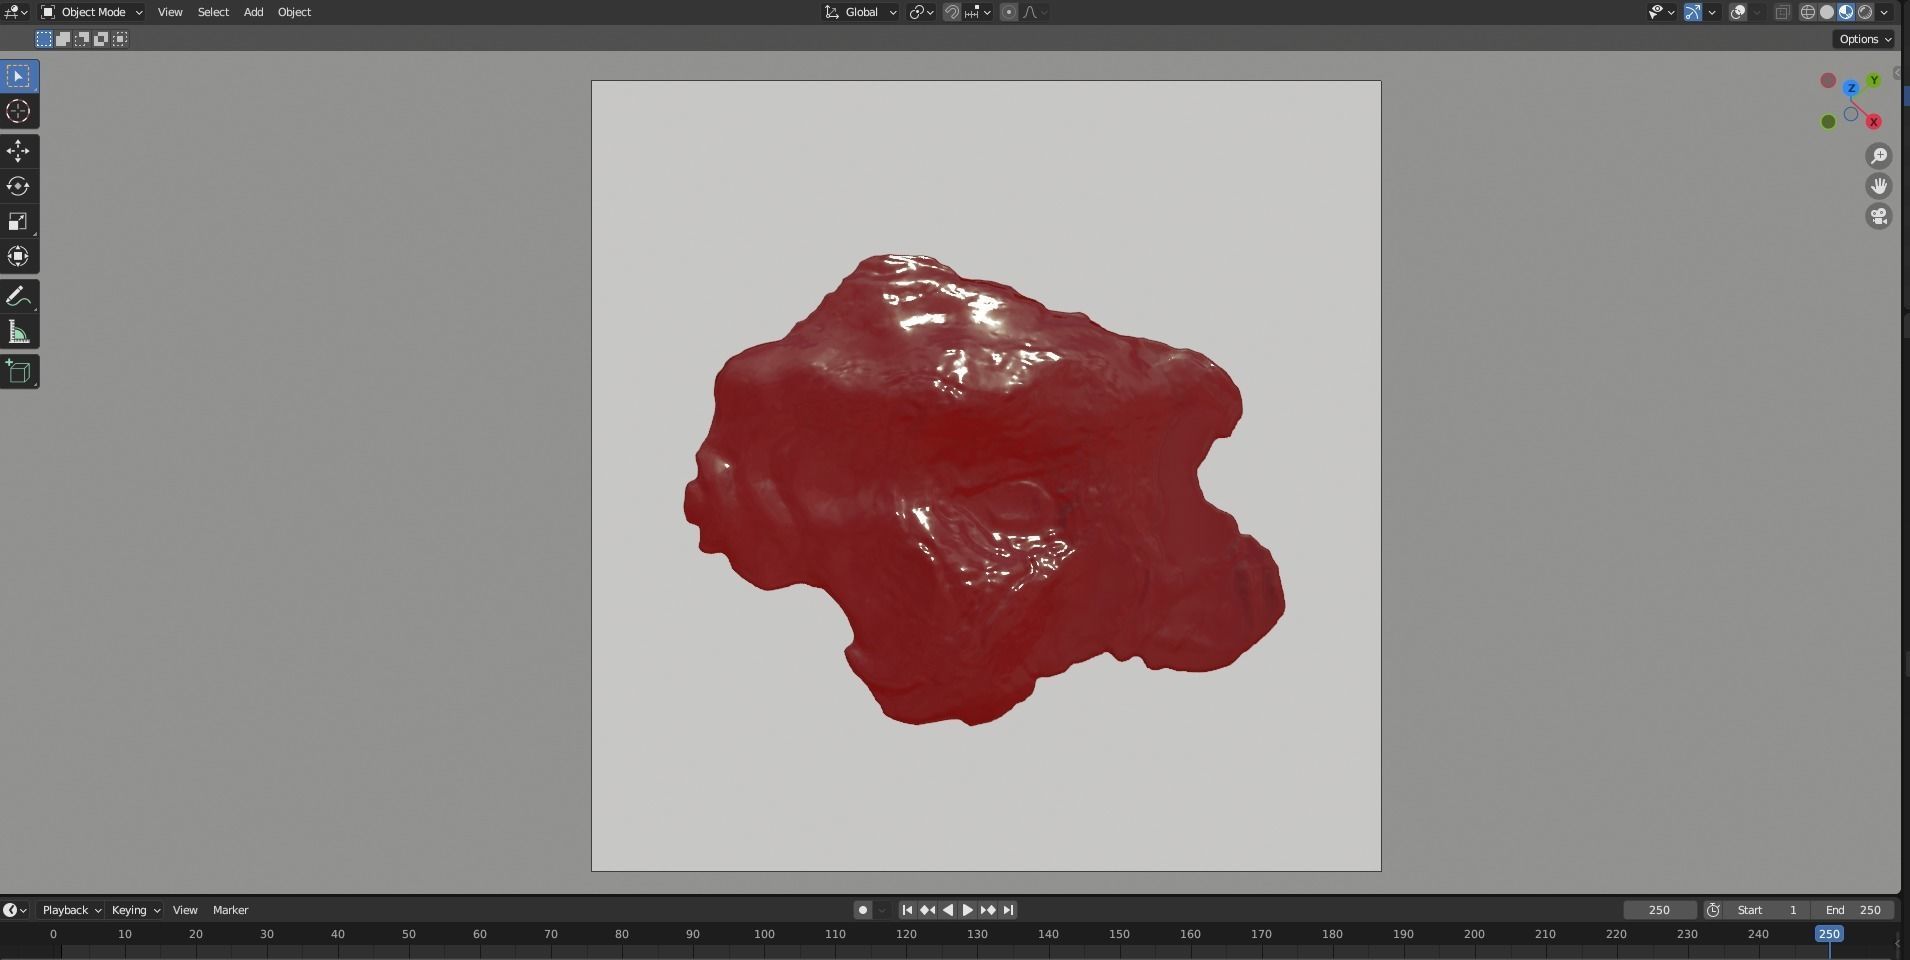Click the green Y axis gizmo
The height and width of the screenshot is (960, 1910).
[x=1874, y=80]
